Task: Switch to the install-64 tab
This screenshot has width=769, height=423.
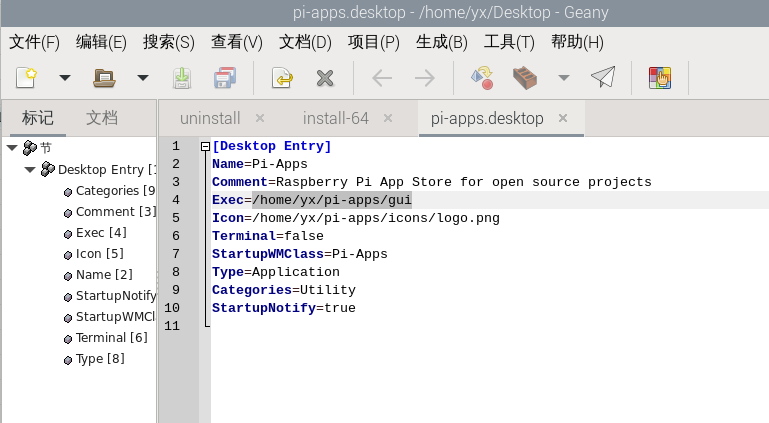Action: pos(335,118)
